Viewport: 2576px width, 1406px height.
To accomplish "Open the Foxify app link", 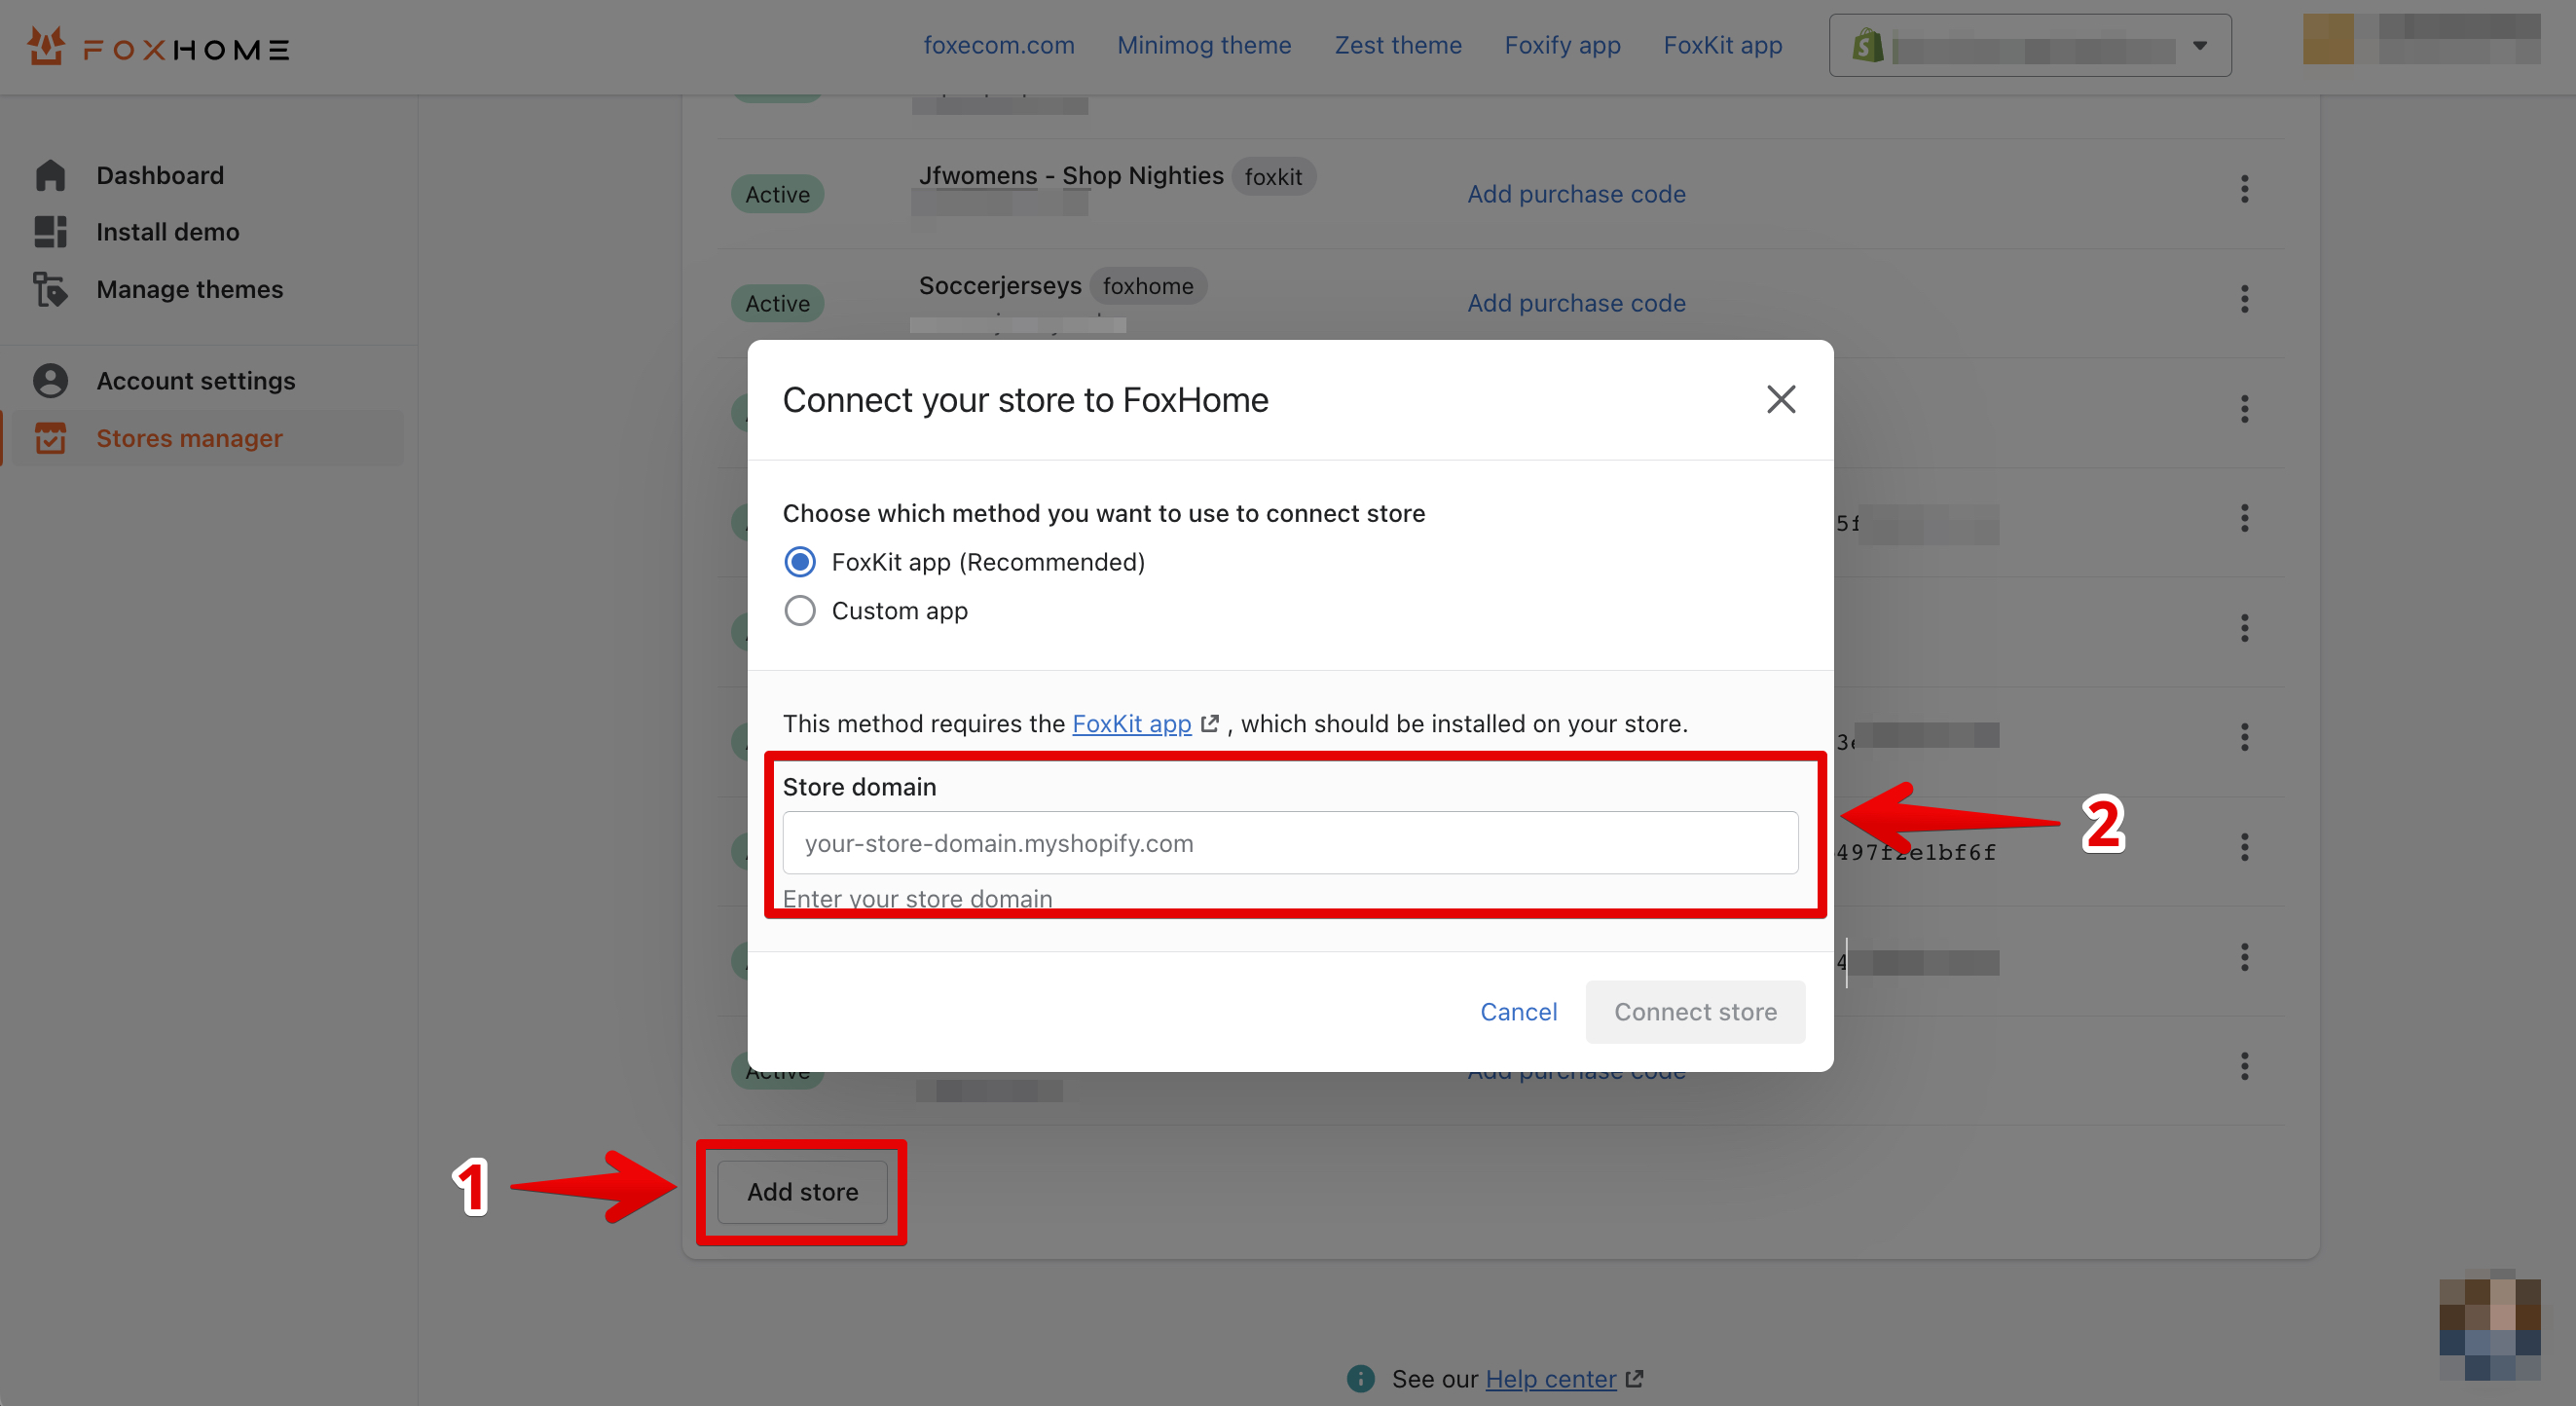I will (x=1562, y=45).
